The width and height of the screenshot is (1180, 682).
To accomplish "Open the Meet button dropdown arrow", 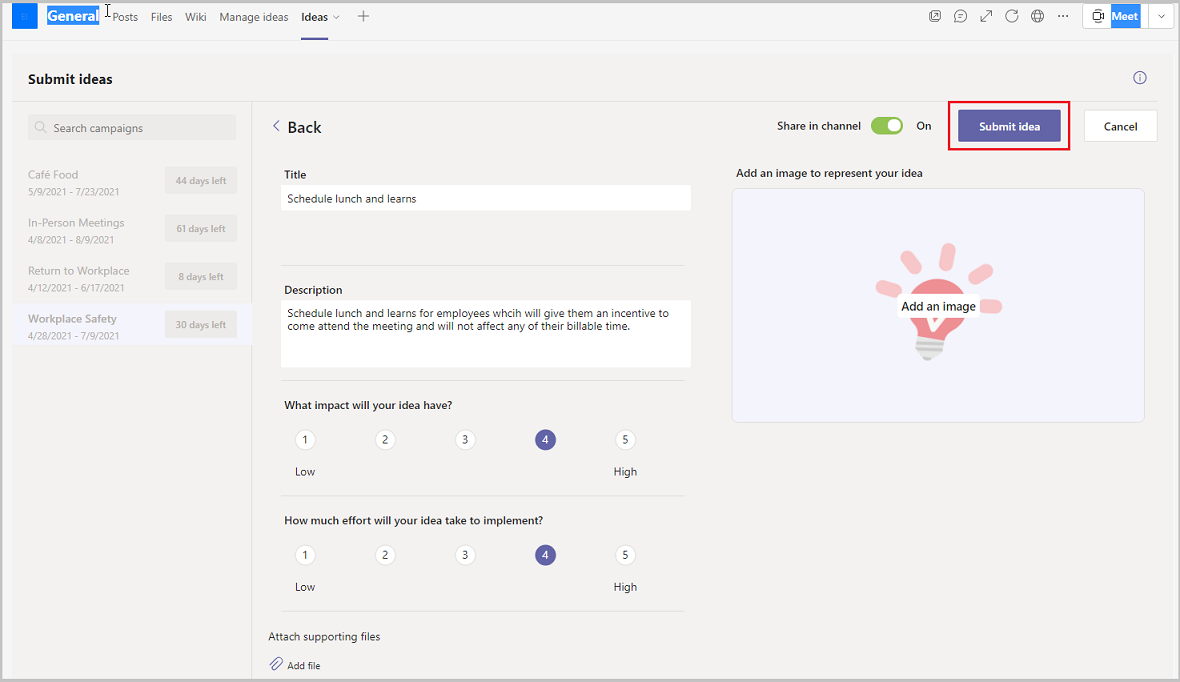I will [1161, 17].
